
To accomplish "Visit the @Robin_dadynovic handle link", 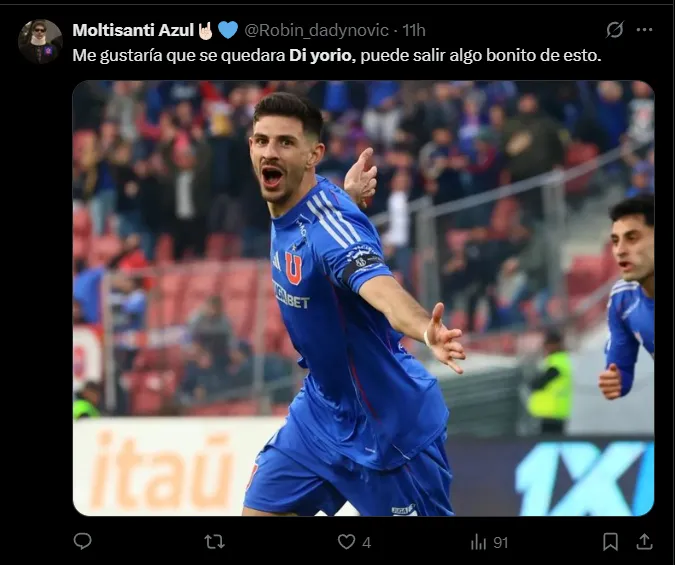I will [316, 30].
